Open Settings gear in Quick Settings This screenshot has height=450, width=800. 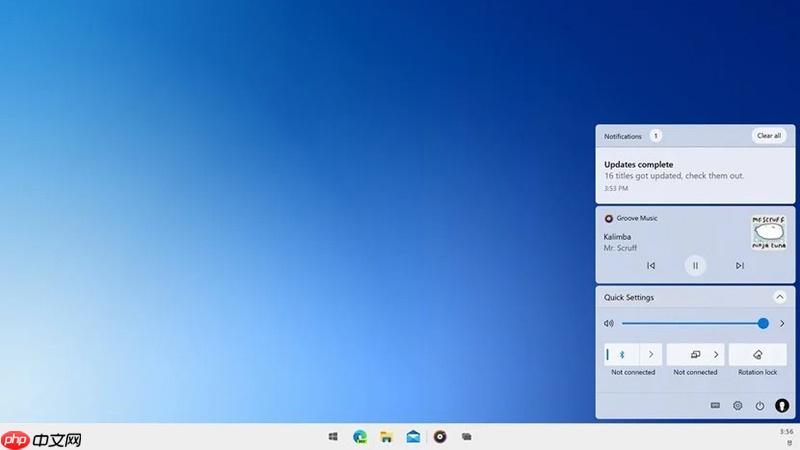tap(738, 406)
